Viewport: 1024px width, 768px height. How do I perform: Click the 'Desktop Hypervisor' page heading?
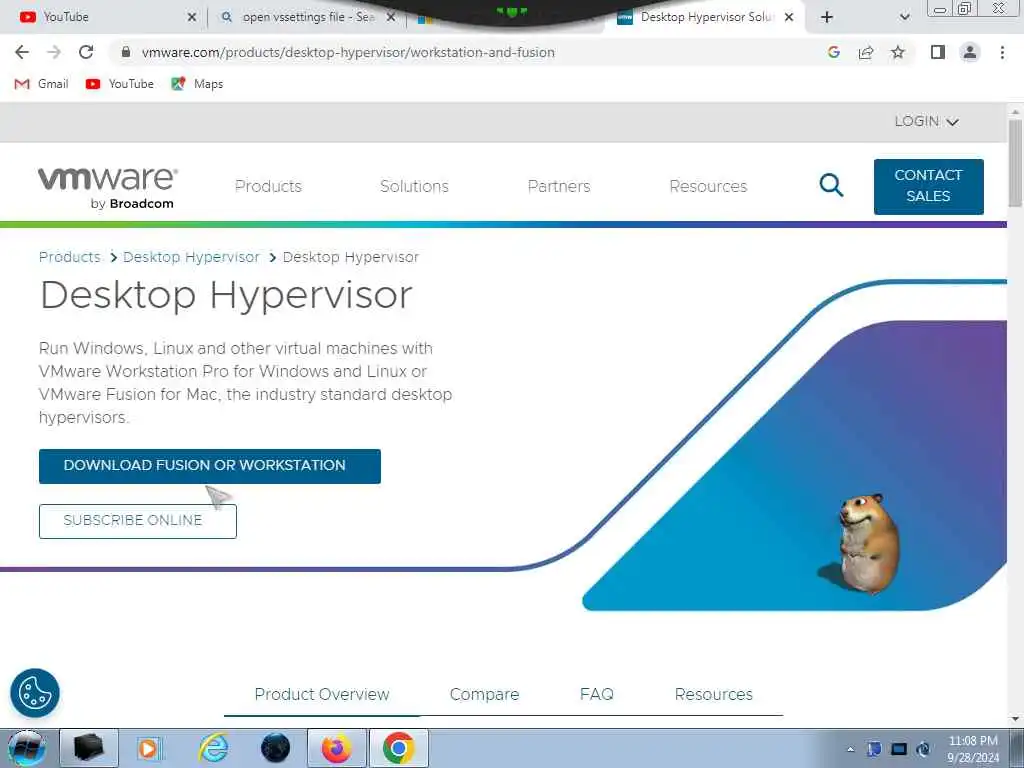pos(226,295)
